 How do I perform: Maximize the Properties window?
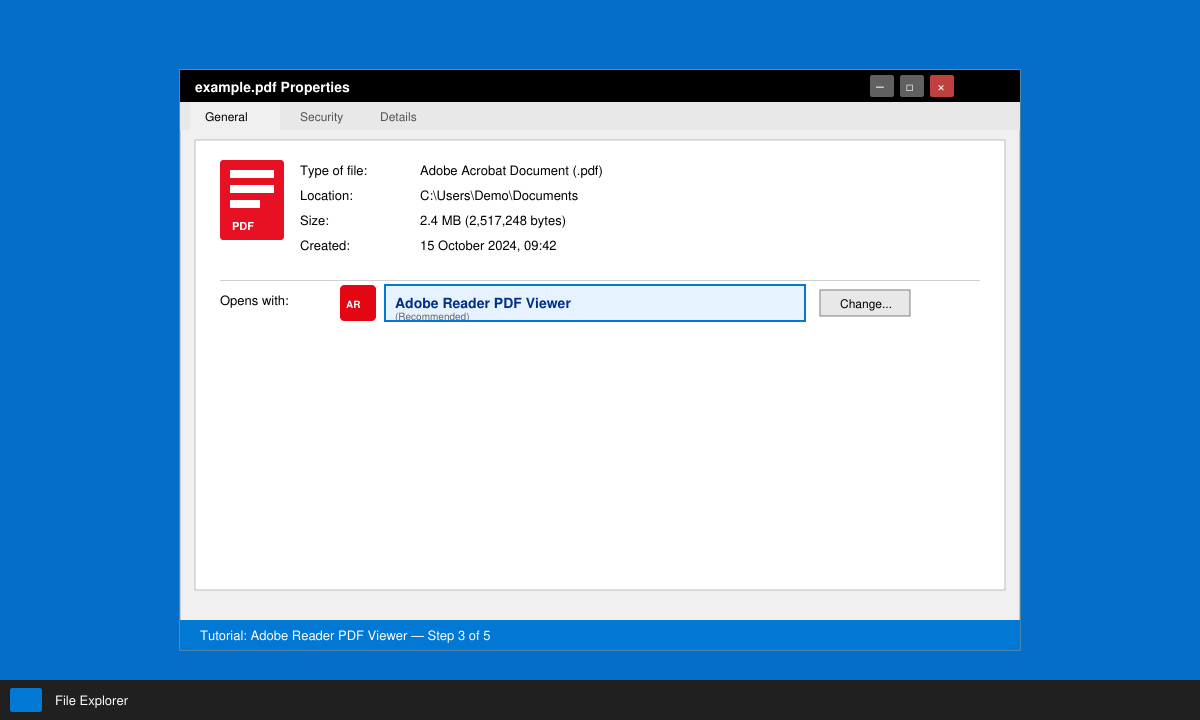[x=912, y=86]
